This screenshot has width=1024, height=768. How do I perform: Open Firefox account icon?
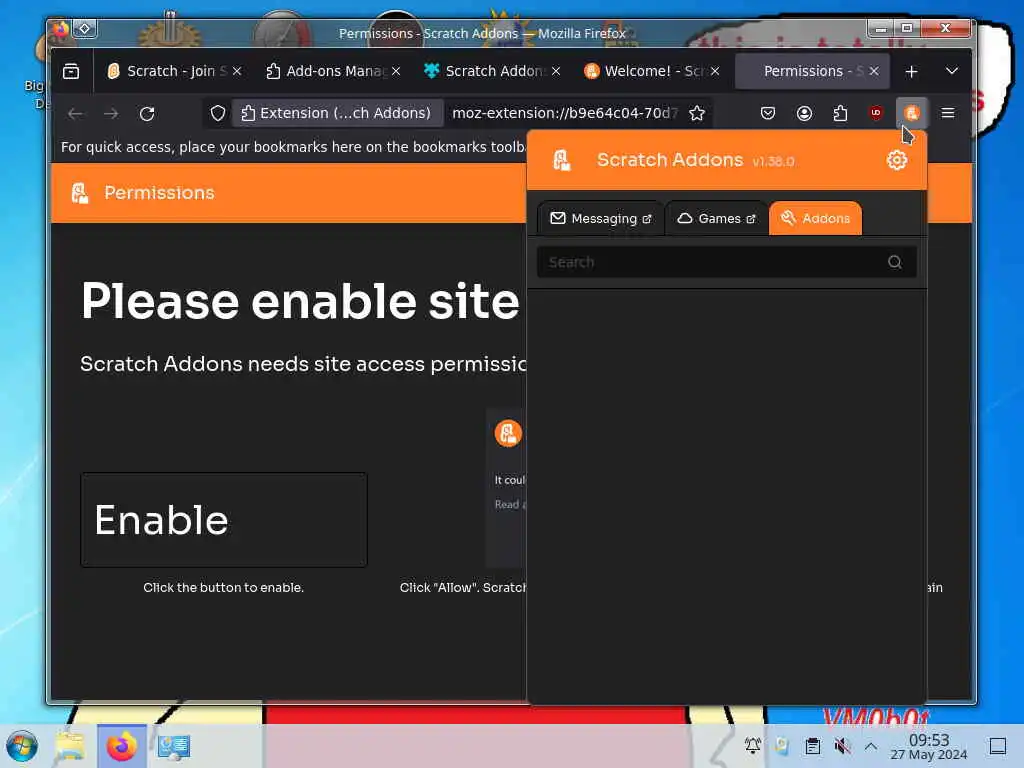click(x=804, y=113)
